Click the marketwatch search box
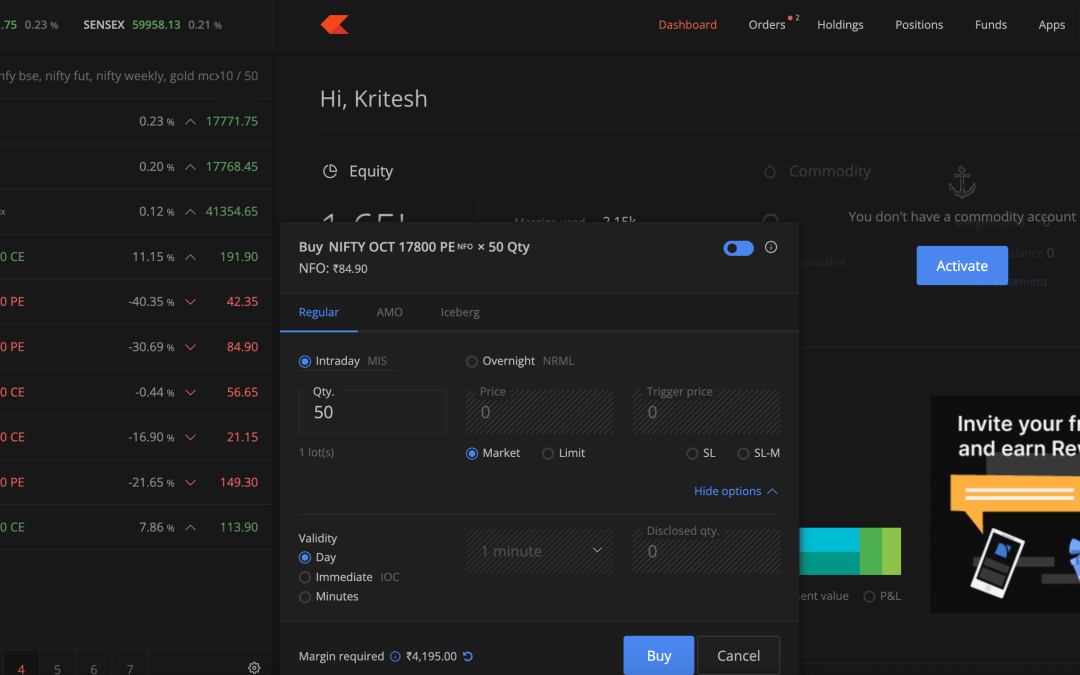 107,76
